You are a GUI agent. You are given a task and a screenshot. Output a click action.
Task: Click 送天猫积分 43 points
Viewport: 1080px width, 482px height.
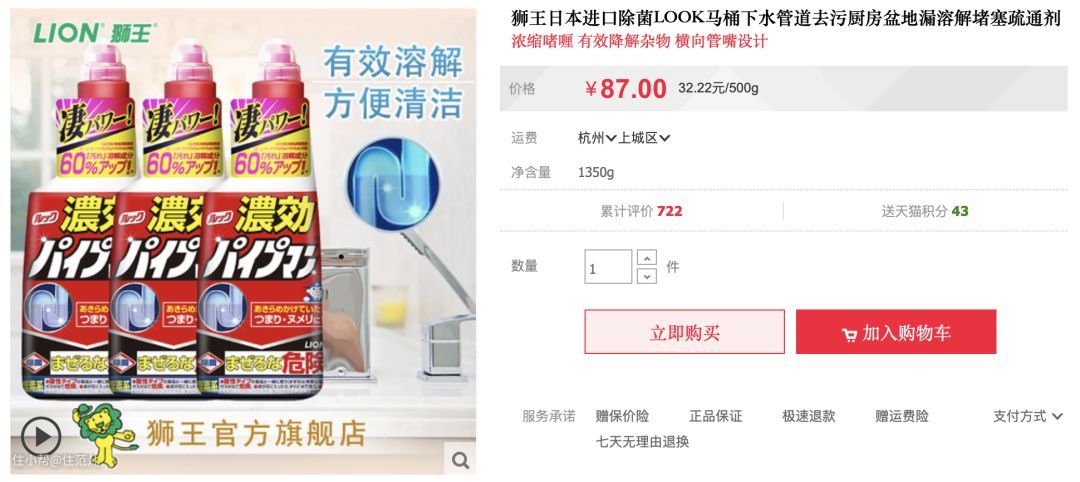click(x=925, y=211)
